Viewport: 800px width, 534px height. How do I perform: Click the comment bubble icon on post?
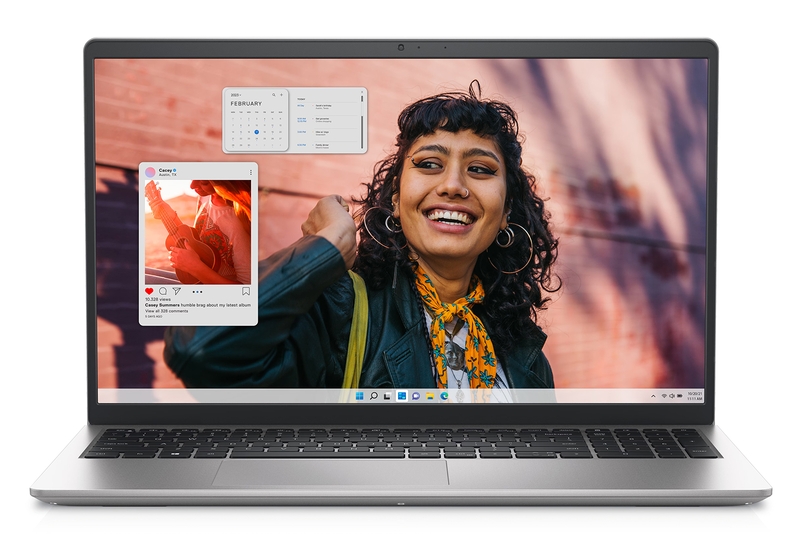point(163,291)
